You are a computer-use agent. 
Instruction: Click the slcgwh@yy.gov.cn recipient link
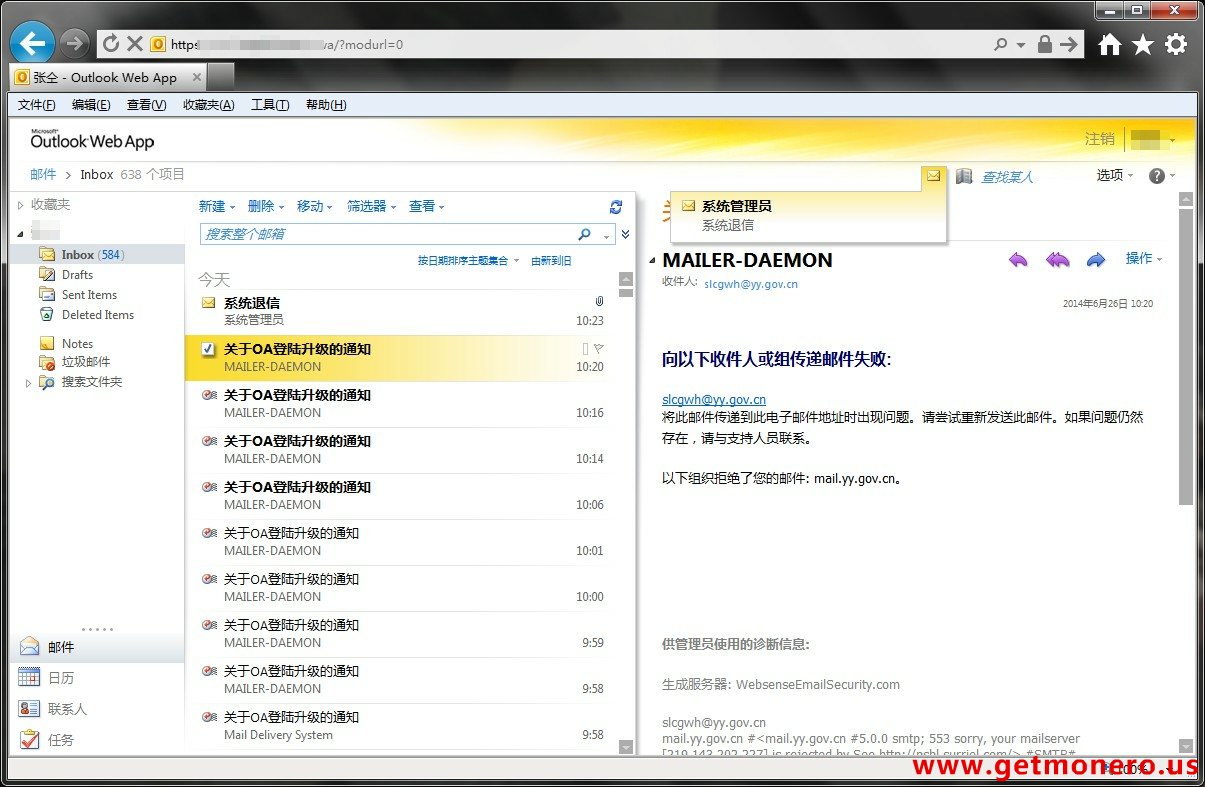pyautogui.click(x=751, y=284)
